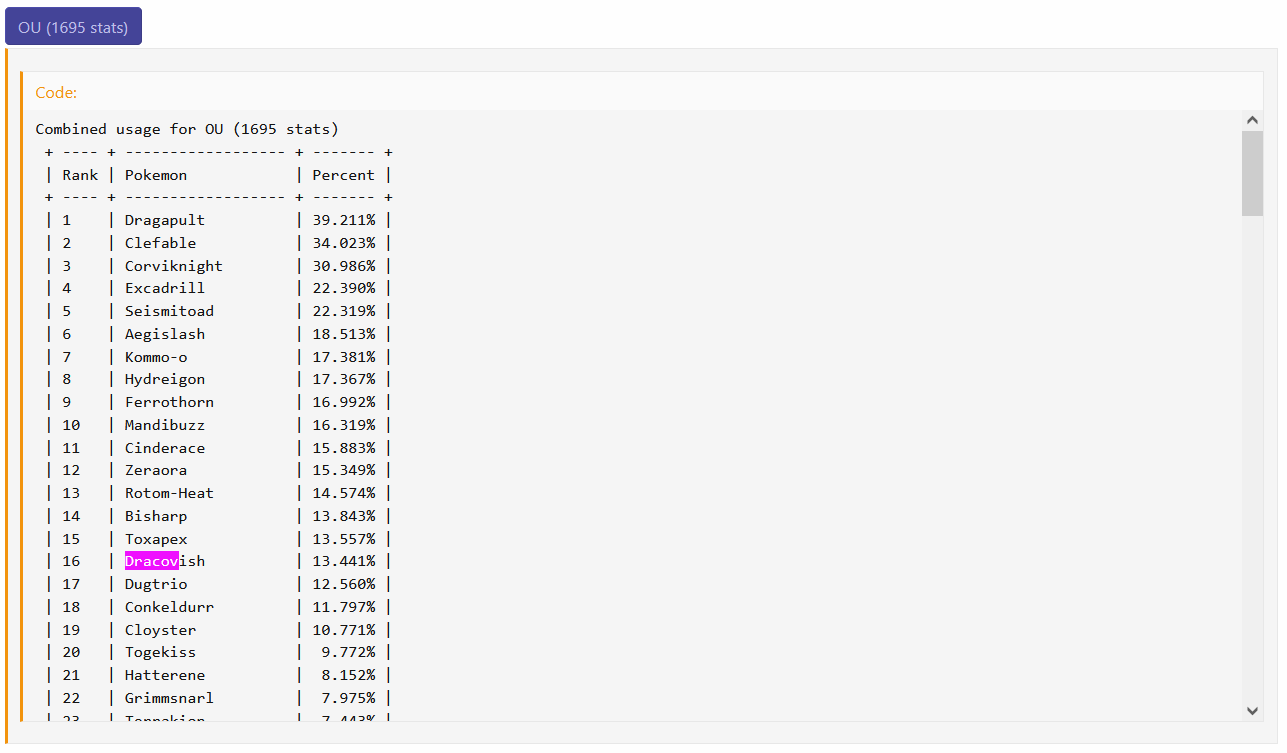Click the Grimmsnarl row name
This screenshot has height=753, width=1287.
(169, 698)
